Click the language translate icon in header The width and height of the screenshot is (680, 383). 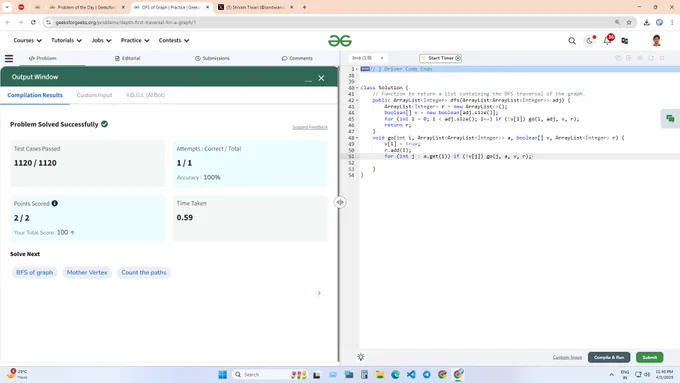(624, 41)
